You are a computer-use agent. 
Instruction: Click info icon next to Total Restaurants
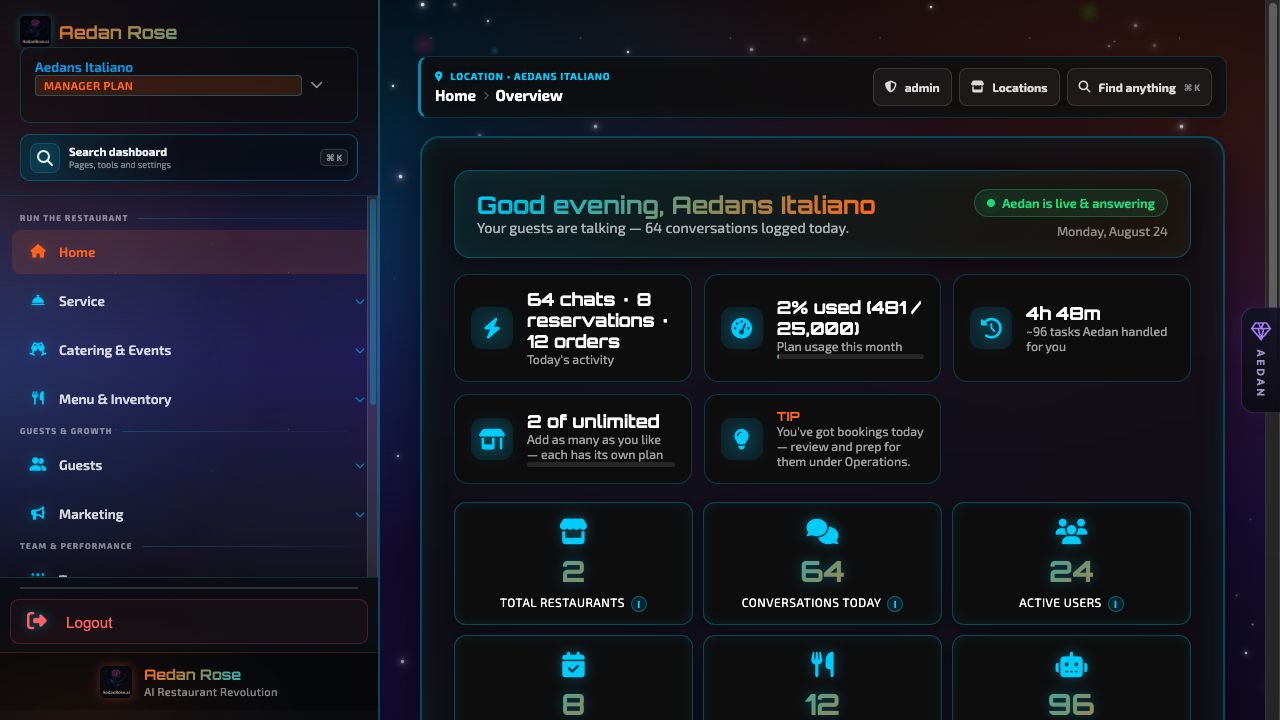[x=639, y=604]
